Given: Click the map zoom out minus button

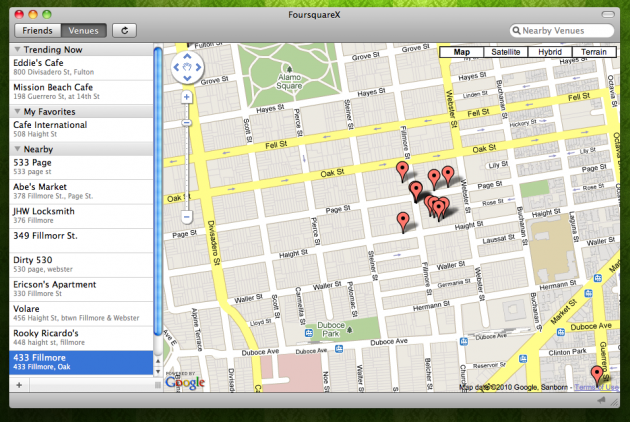Looking at the screenshot, I should [187, 217].
